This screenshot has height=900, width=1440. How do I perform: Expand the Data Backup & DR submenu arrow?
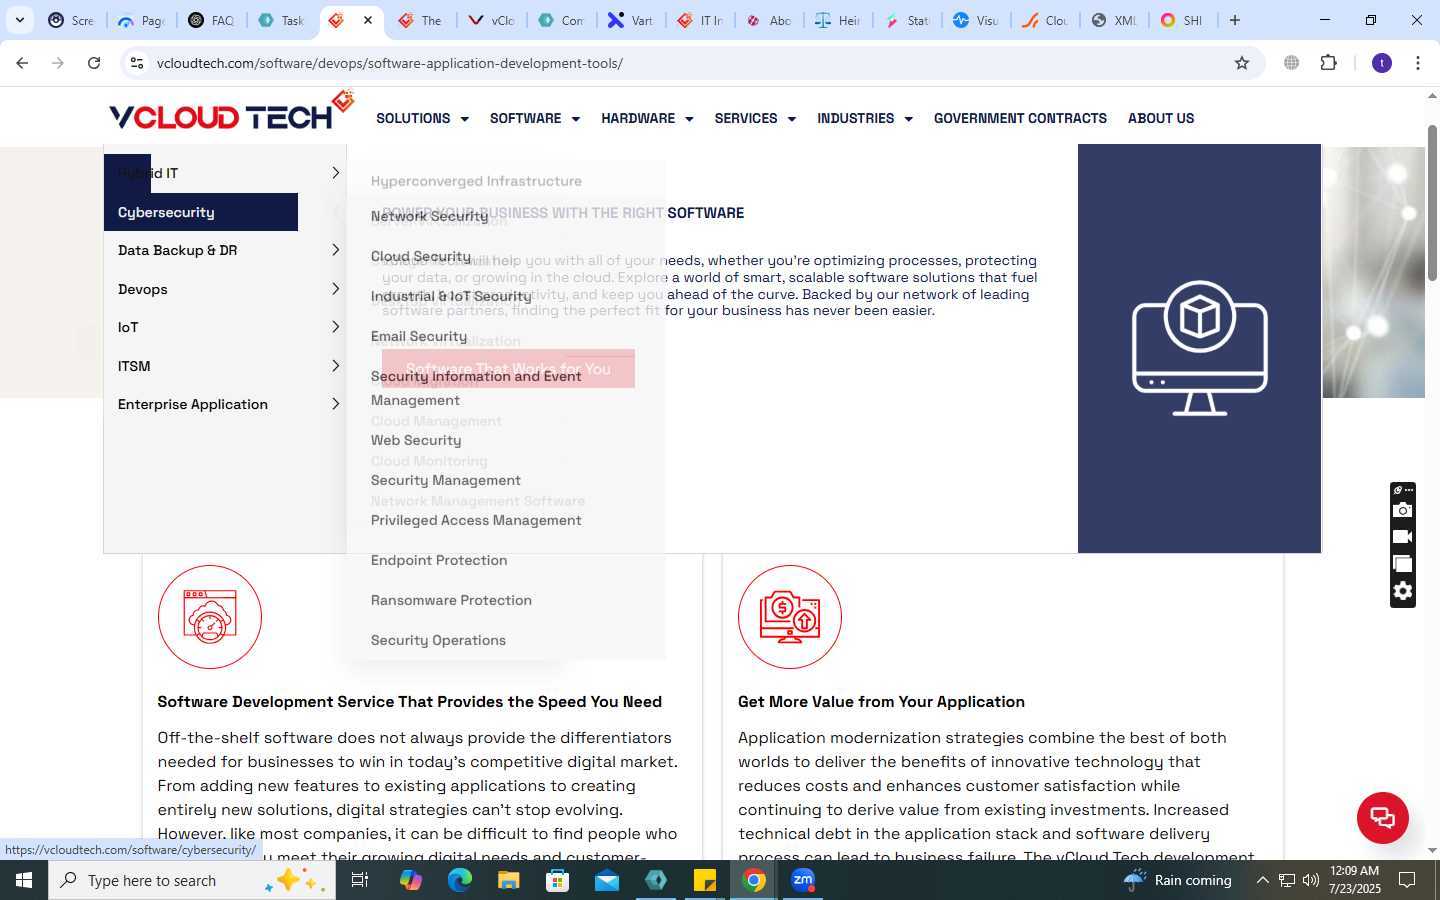pos(335,250)
